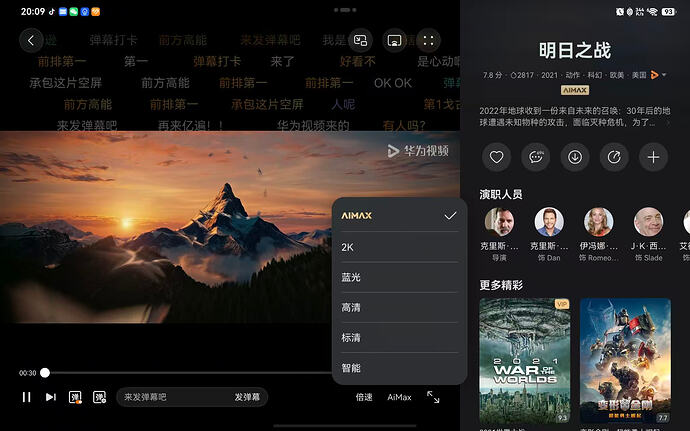690x431 pixels.
Task: Toggle the danmaku display switch
Action: point(75,397)
